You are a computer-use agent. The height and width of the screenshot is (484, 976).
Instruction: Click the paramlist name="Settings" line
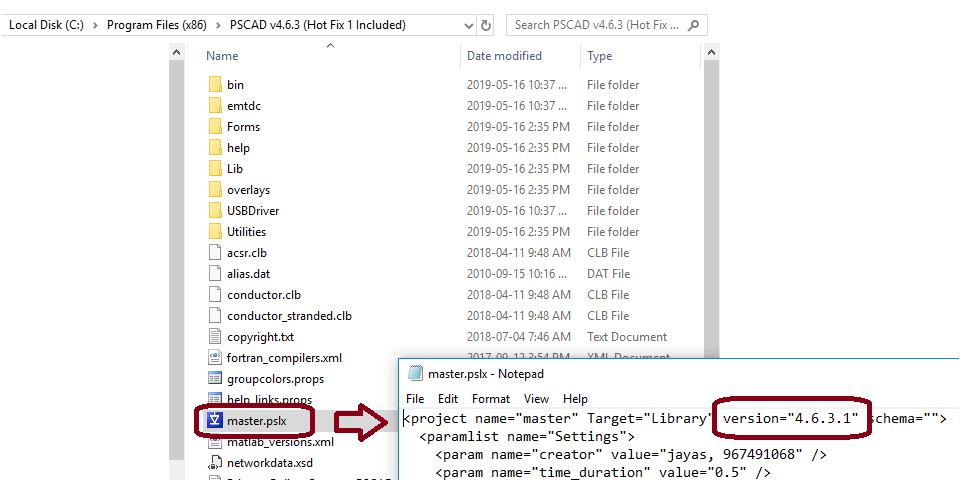pos(527,436)
